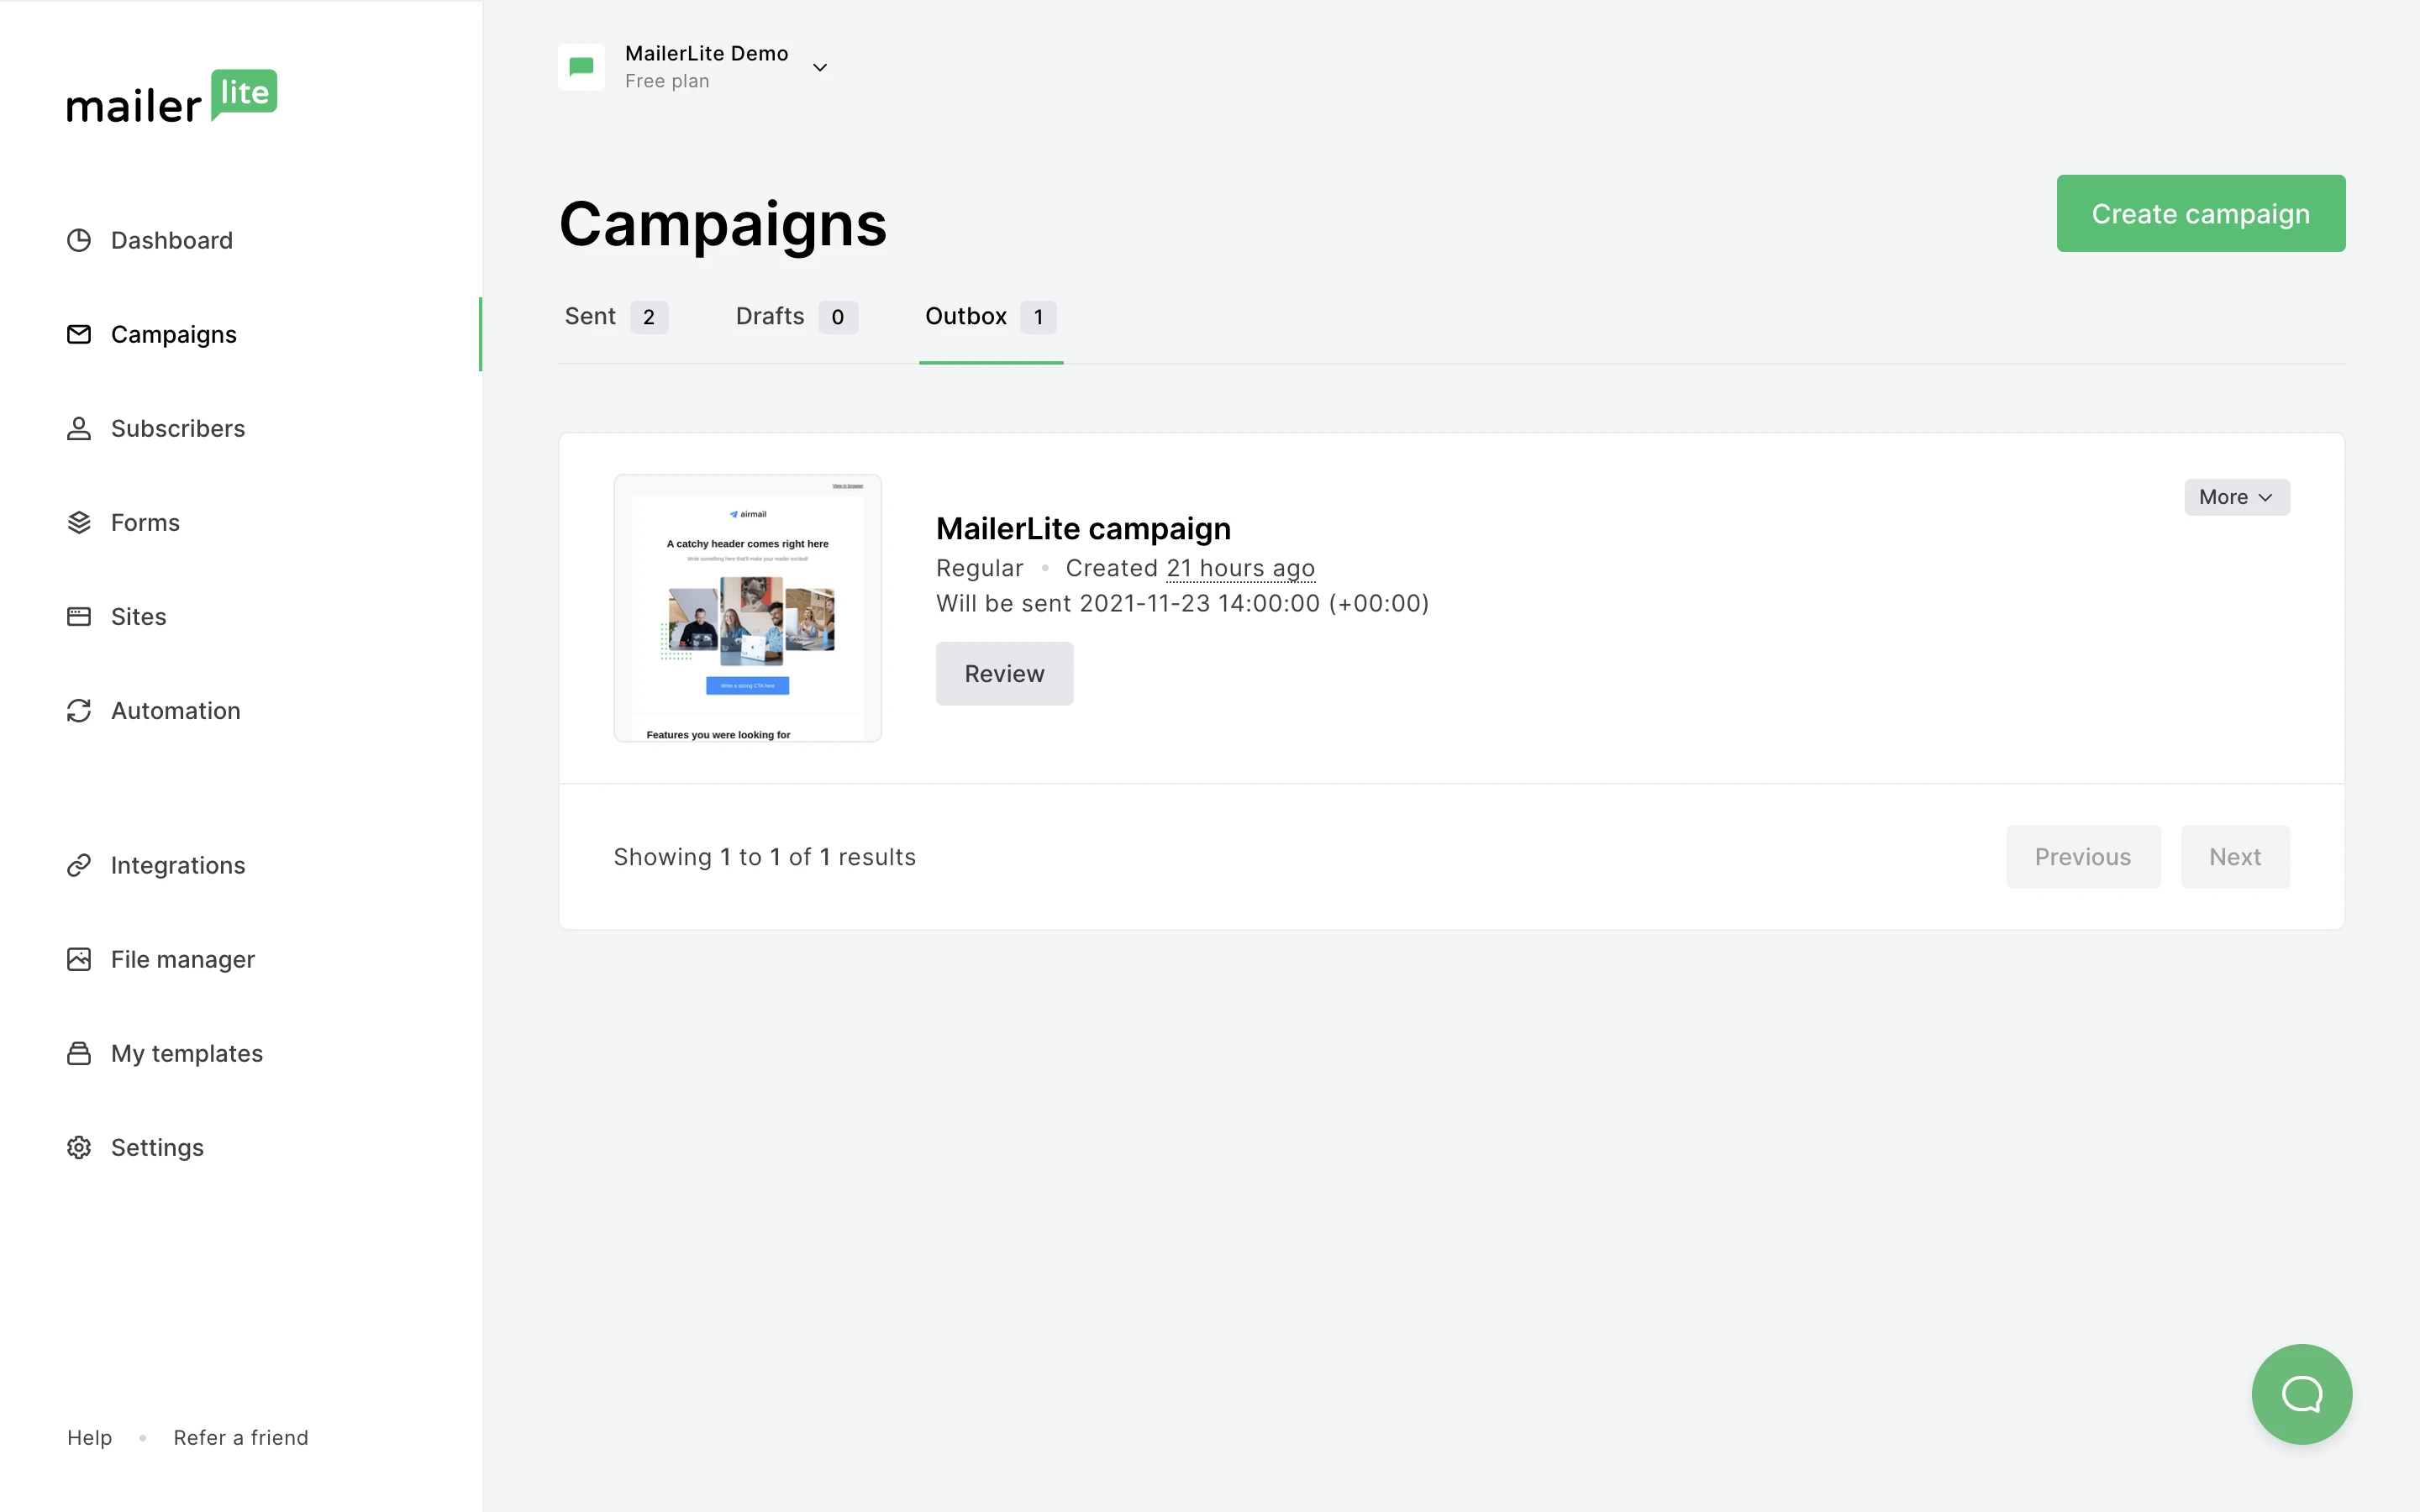Click the Sites browser-window icon
The height and width of the screenshot is (1512, 2420).
(79, 617)
